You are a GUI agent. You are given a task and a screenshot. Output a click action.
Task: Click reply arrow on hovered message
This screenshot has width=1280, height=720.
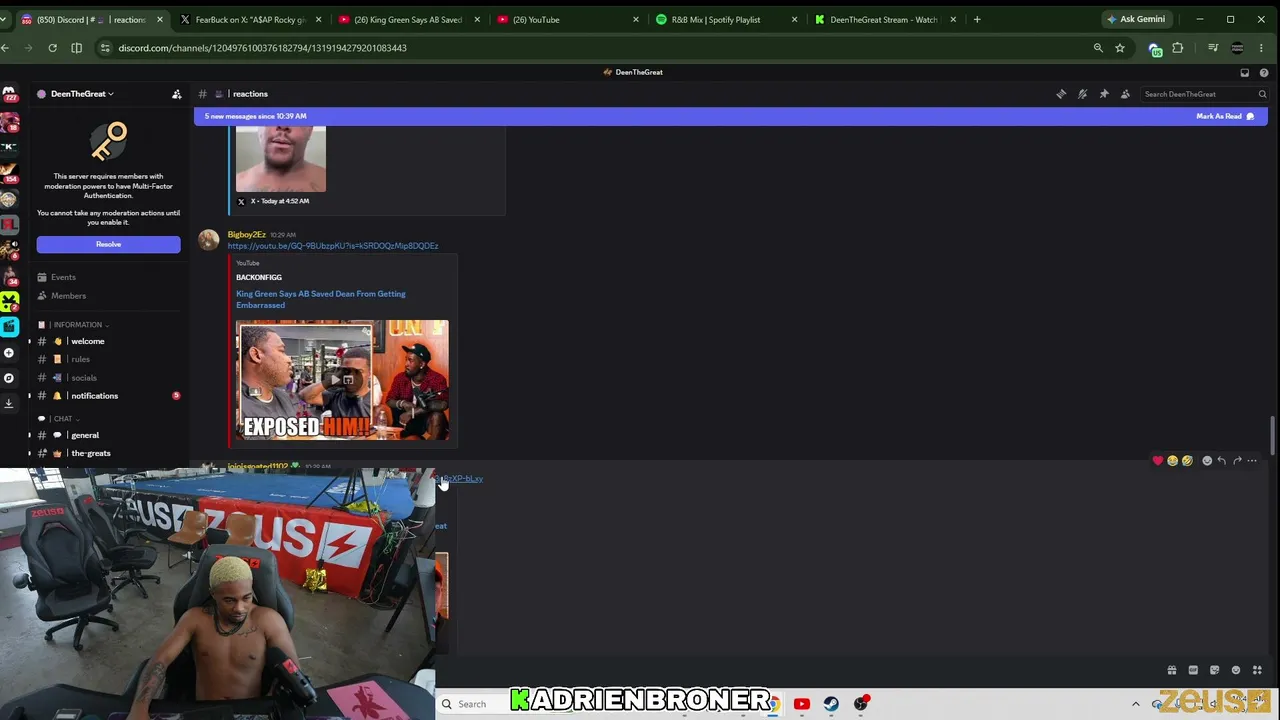point(1221,461)
